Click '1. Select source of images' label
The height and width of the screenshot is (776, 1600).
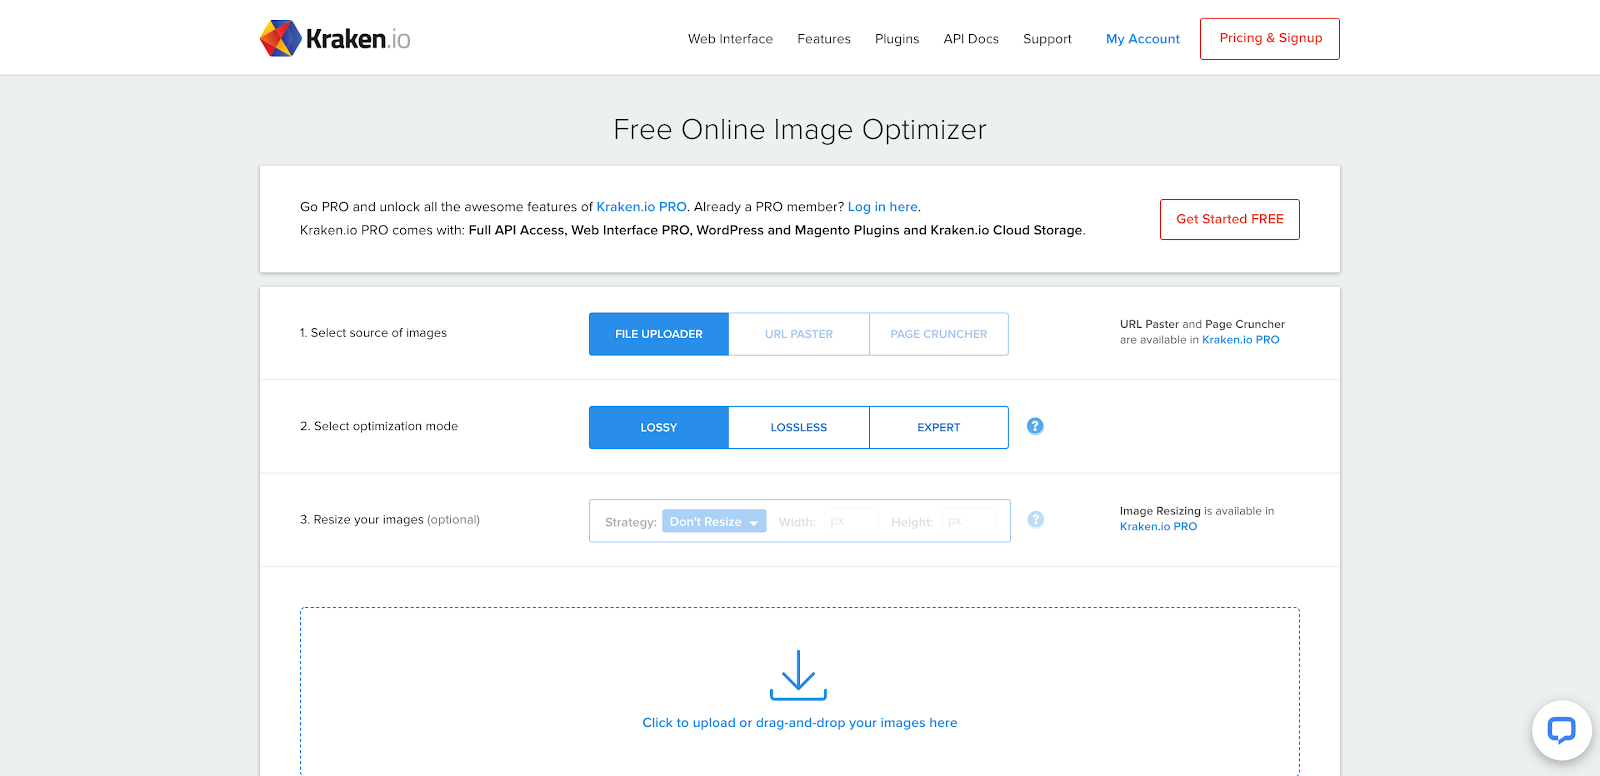tap(373, 333)
